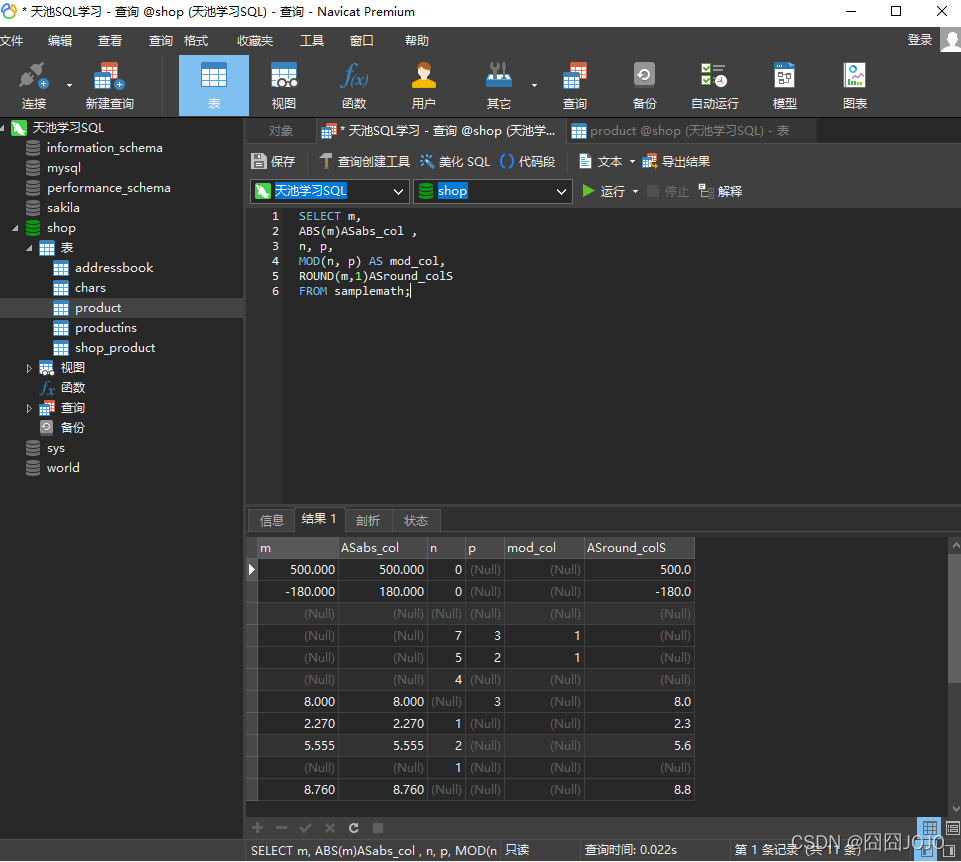Open dropdown arrow beside 连接
The image size is (961, 862).
click(69, 85)
